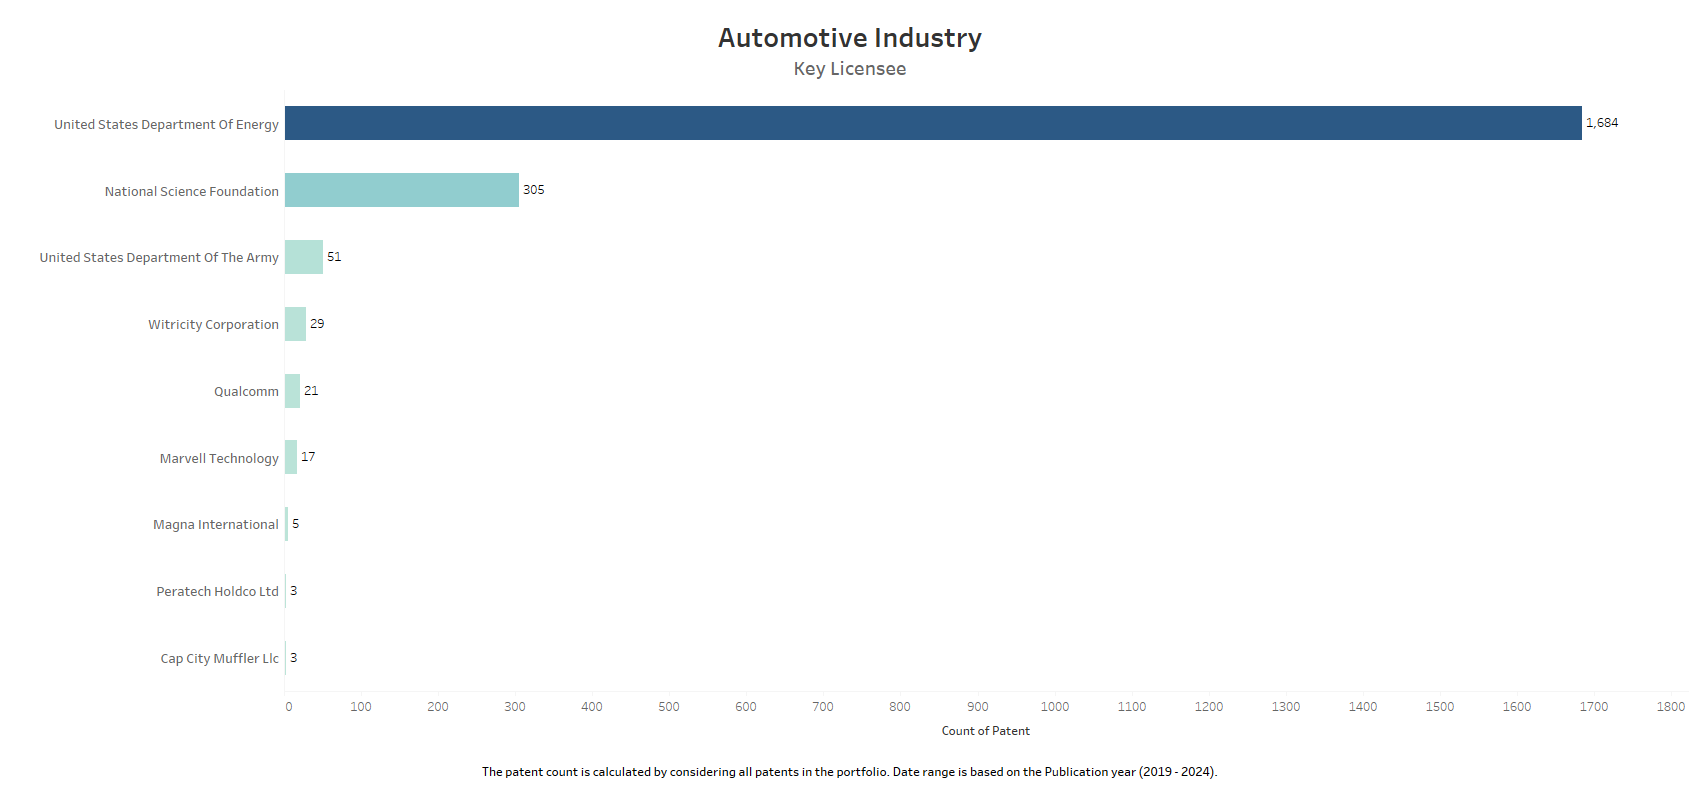Click the patent count footnote text
This screenshot has height=800, width=1700.
pyautogui.click(x=849, y=772)
